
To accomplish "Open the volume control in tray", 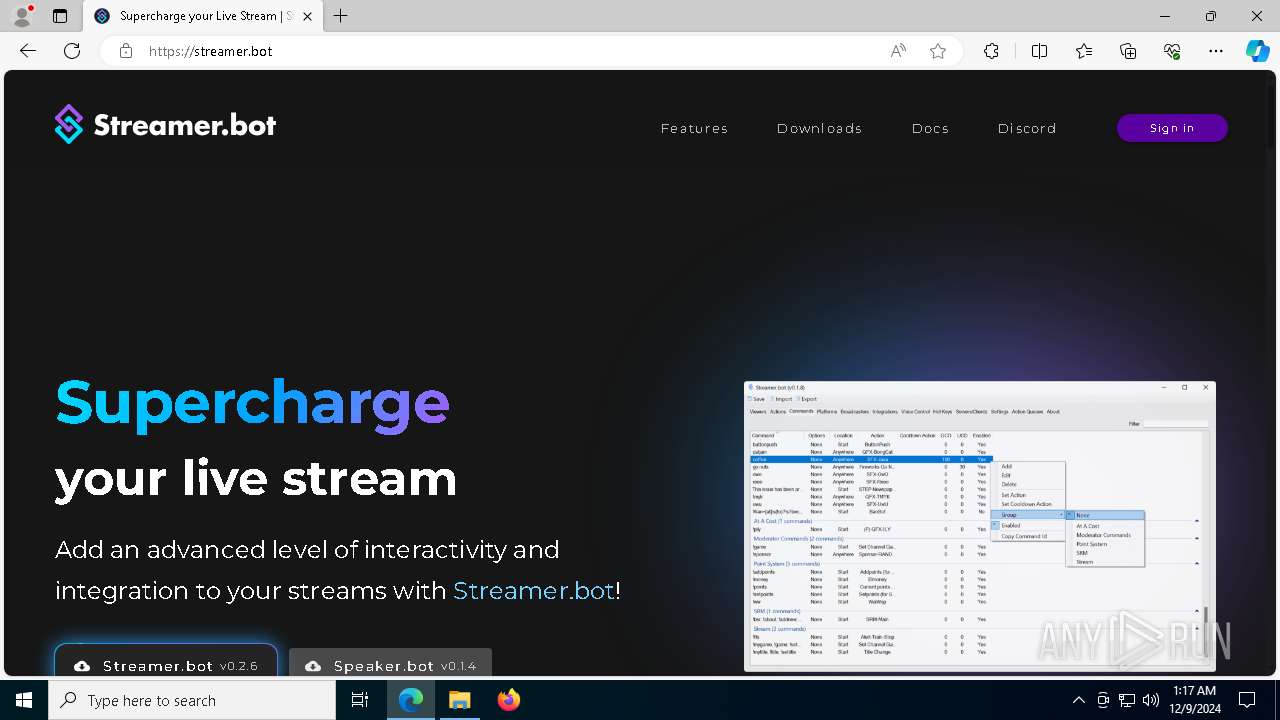I will click(1151, 700).
